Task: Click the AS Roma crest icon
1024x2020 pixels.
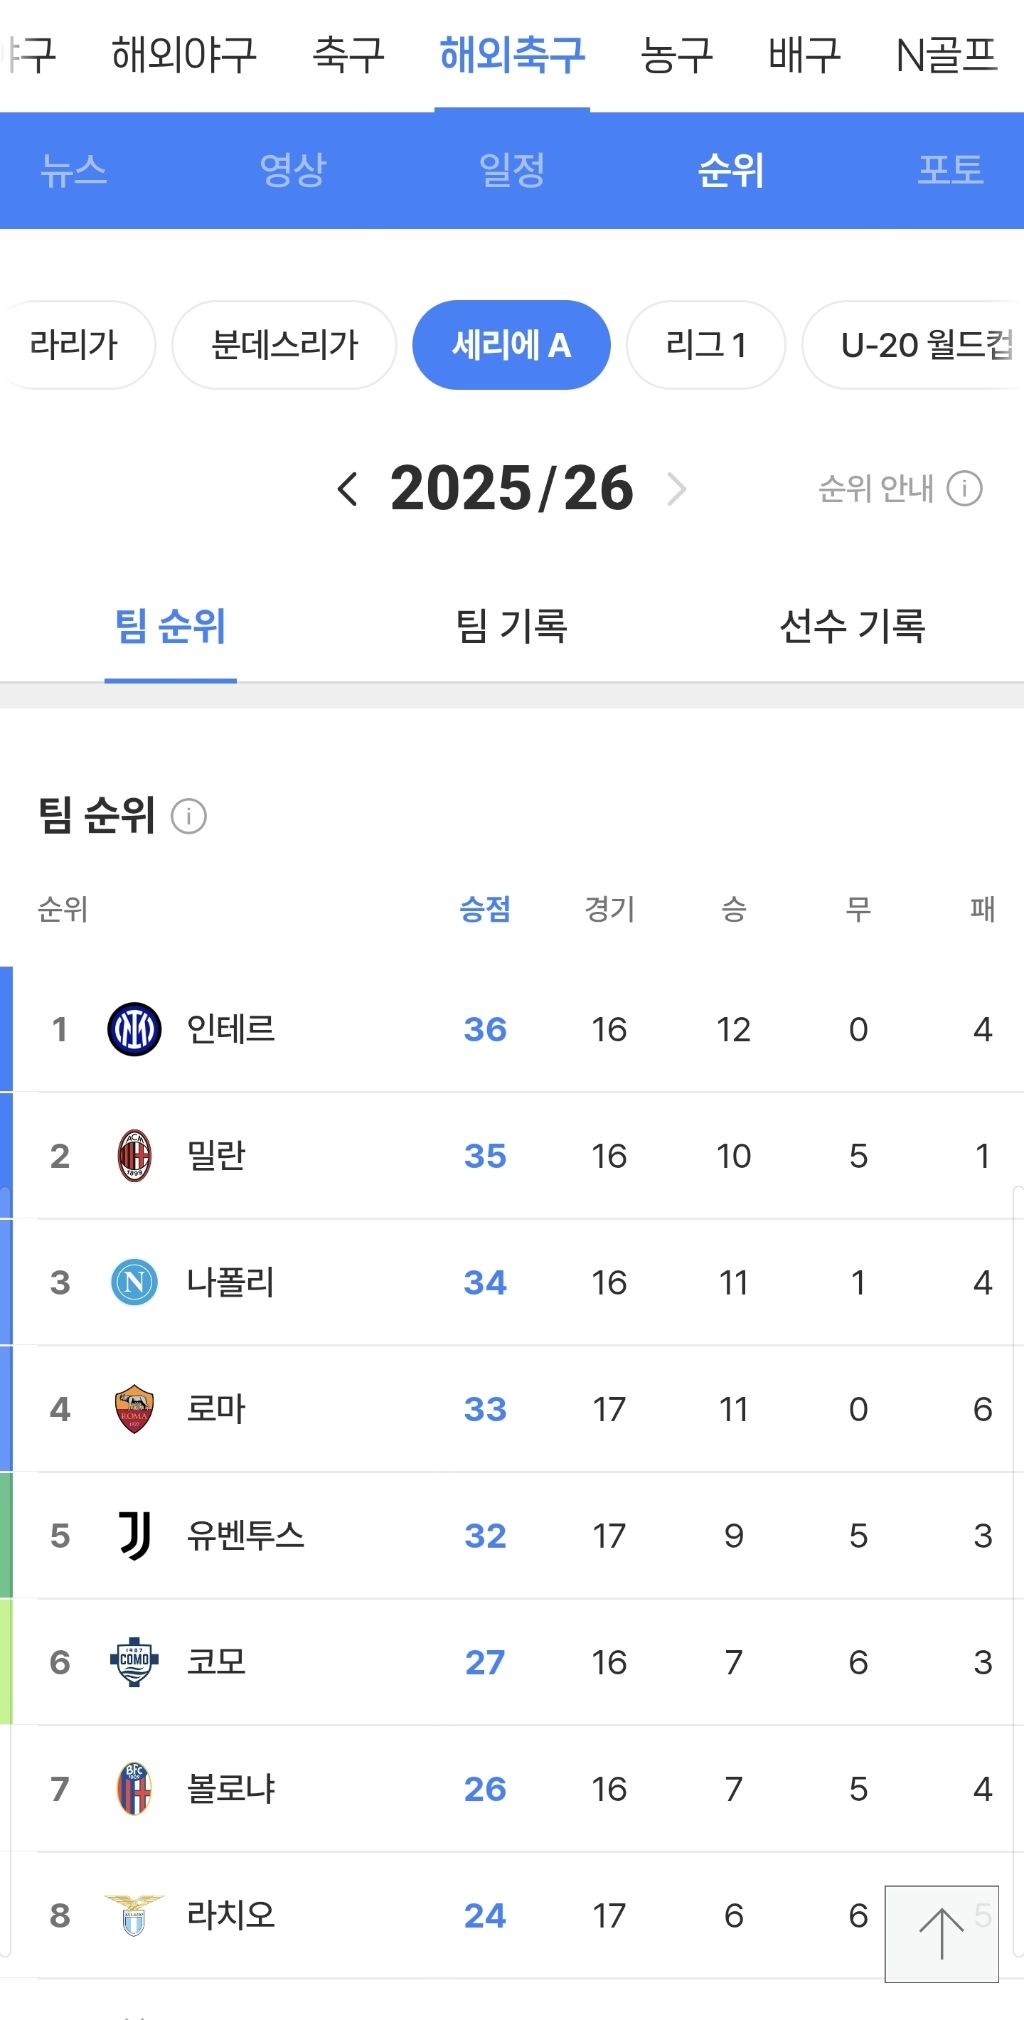Action: (134, 1409)
